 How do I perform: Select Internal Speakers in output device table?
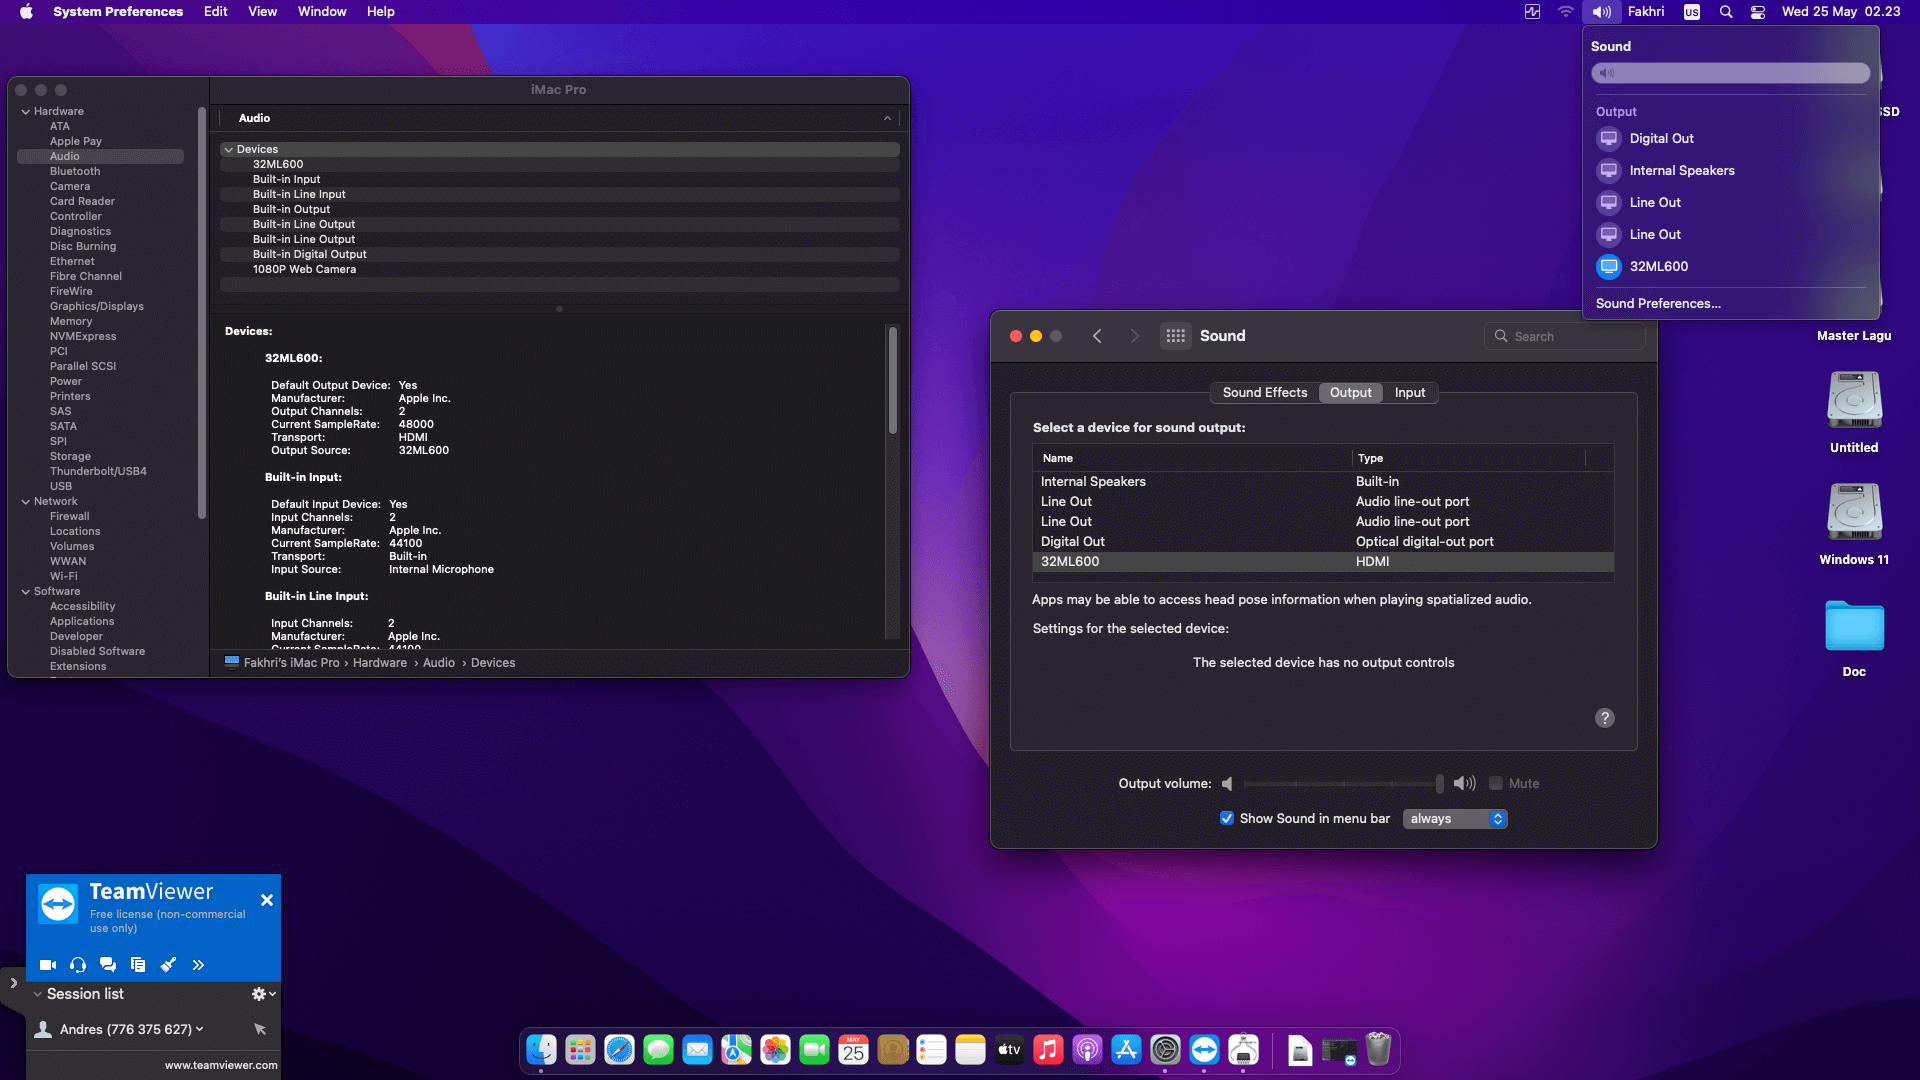click(x=1323, y=482)
